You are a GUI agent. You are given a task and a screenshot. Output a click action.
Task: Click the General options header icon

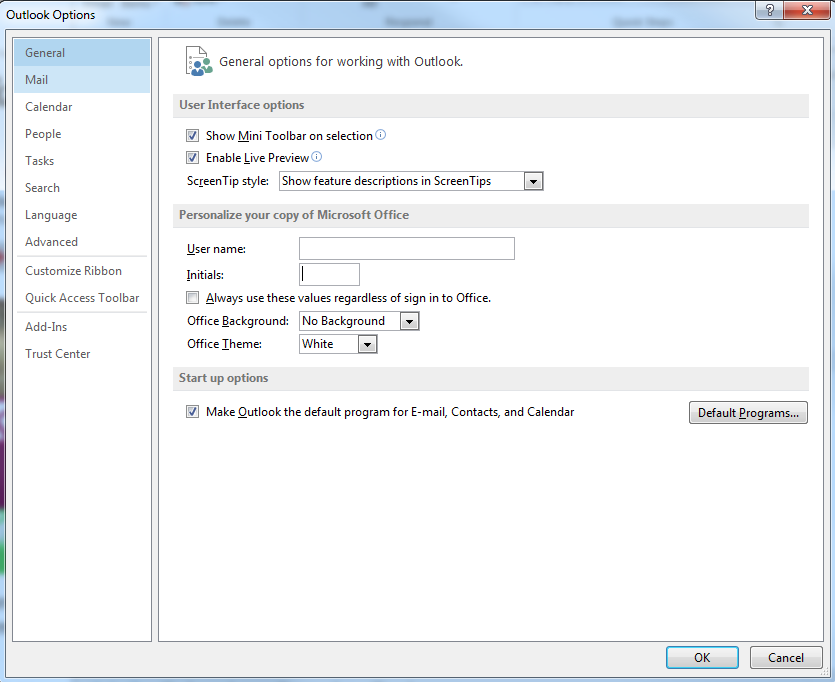(199, 61)
